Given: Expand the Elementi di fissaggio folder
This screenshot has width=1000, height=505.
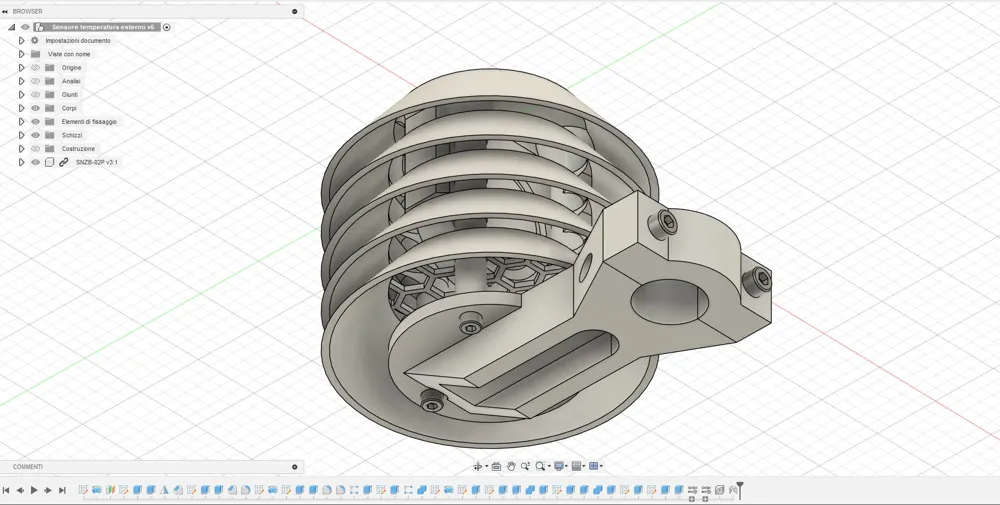Looking at the screenshot, I should point(22,122).
